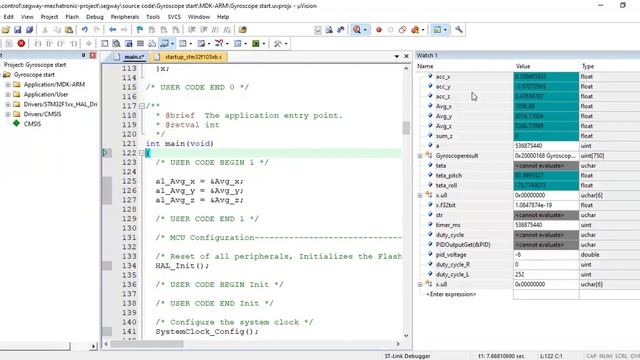The image size is (640, 360).
Task: Expand the first x.u8 watch entry
Action: (x=420, y=196)
